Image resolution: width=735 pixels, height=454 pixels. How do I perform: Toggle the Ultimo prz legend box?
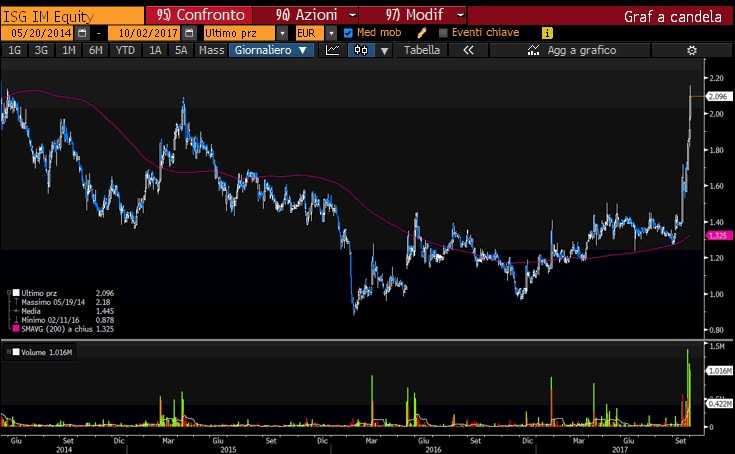coord(12,292)
